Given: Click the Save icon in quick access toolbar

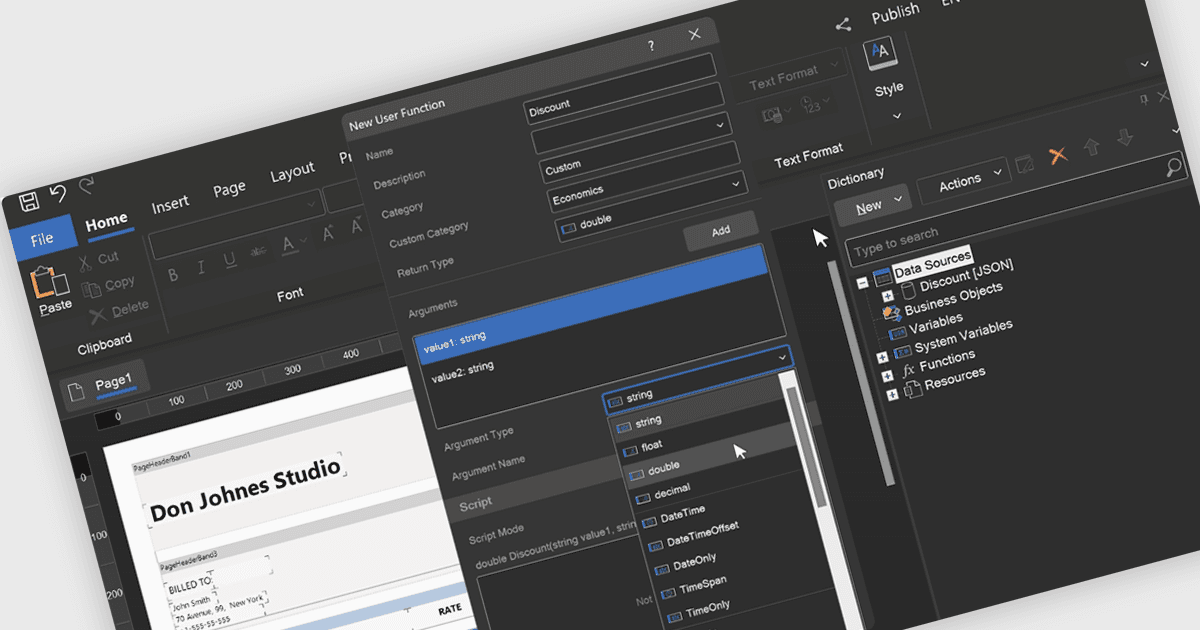Looking at the screenshot, I should (29, 200).
